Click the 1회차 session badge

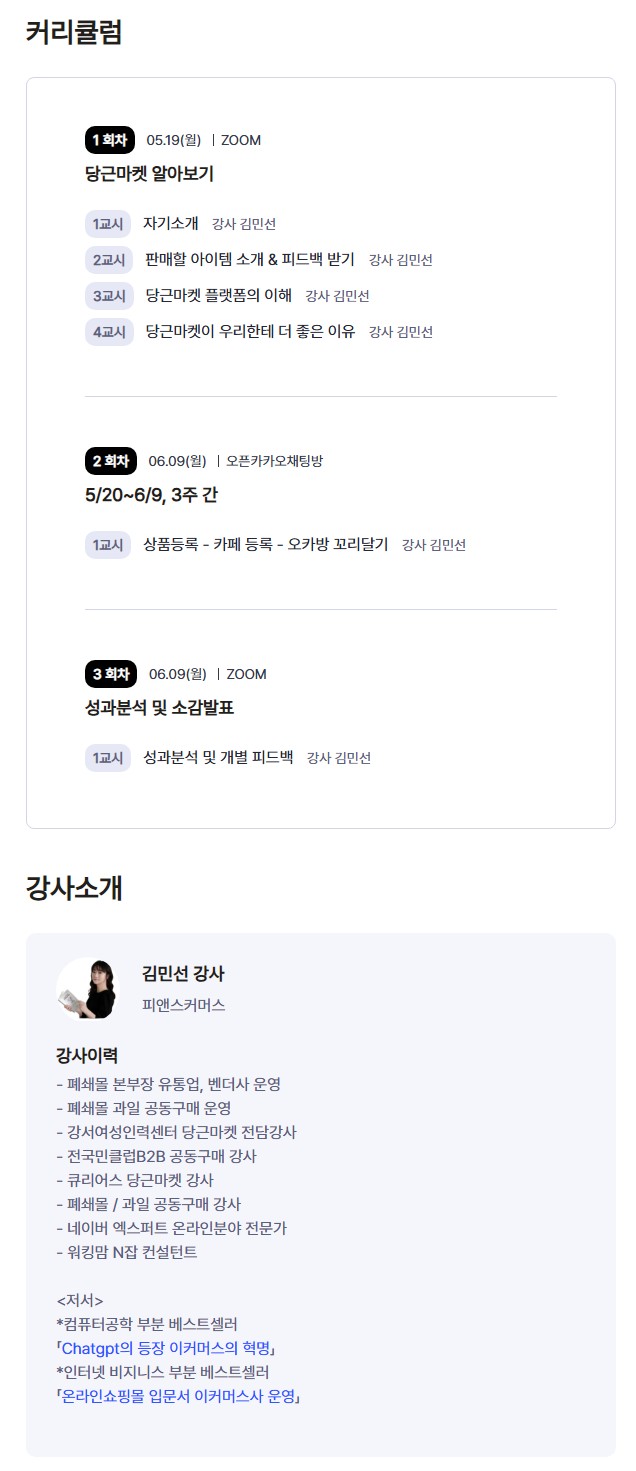[109, 140]
